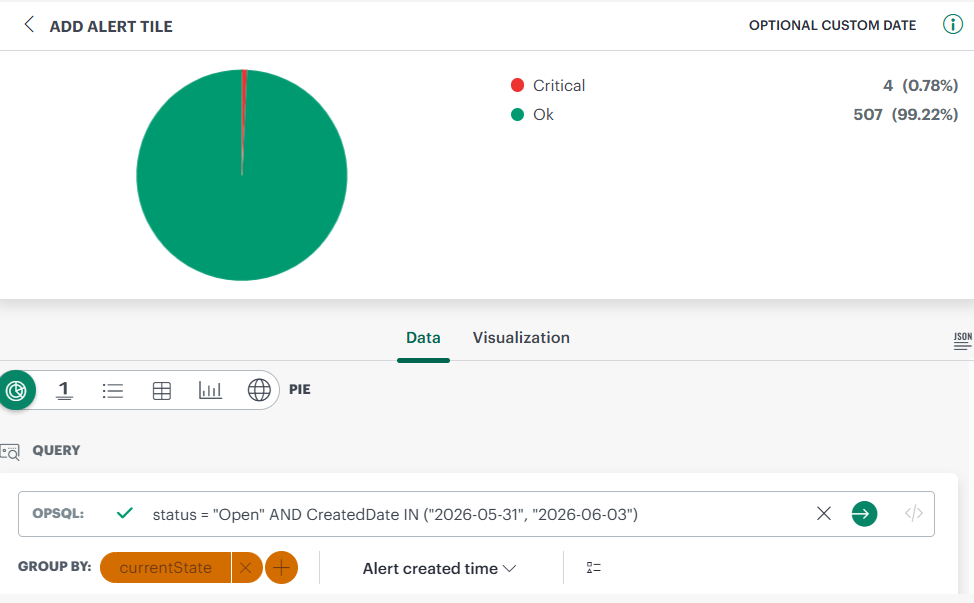The image size is (974, 603).
Task: Clear the OpsQL query with X
Action: coord(824,514)
